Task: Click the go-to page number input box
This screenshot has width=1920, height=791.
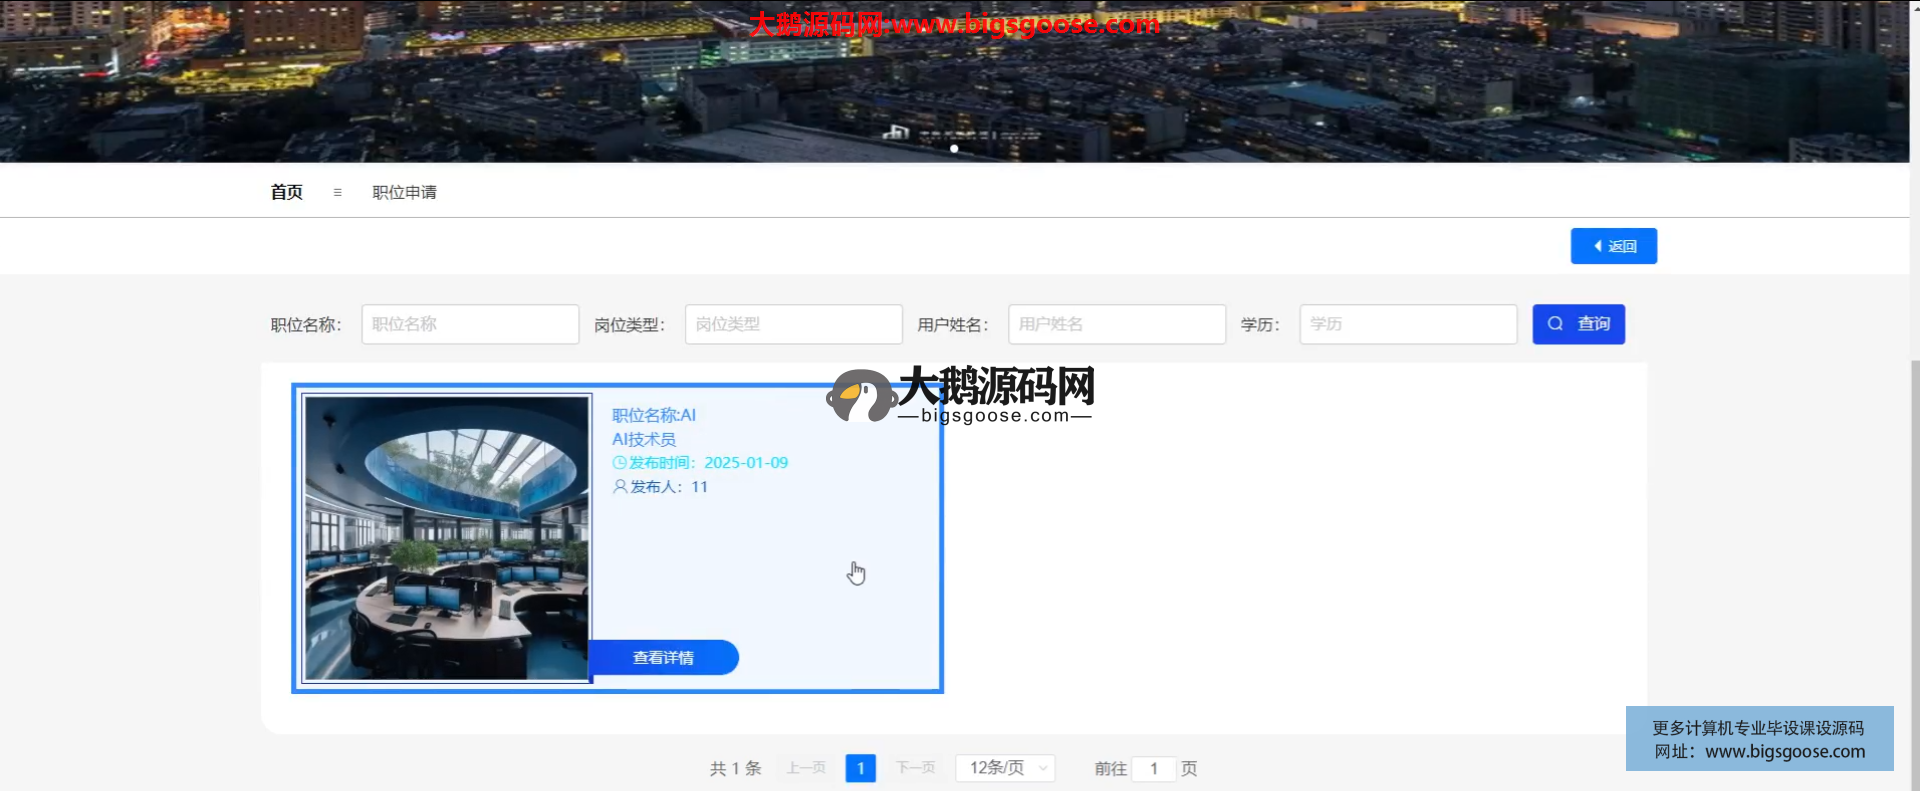Action: click(x=1154, y=768)
